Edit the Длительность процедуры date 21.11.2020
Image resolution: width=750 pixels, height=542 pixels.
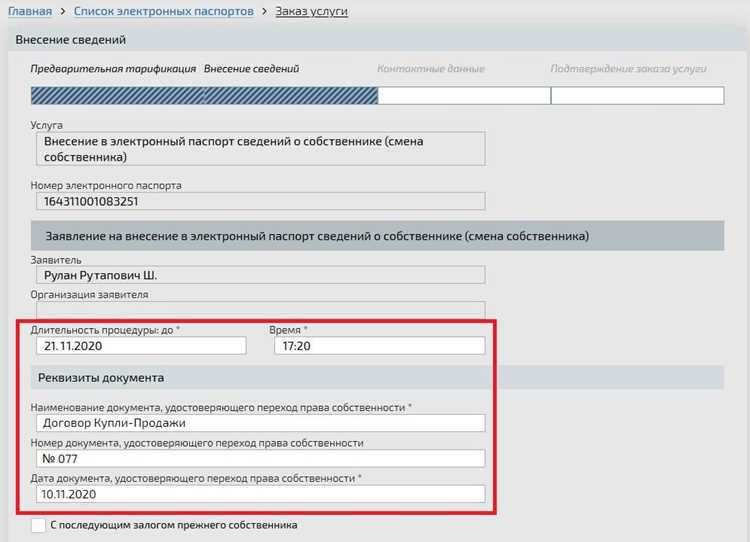pyautogui.click(x=141, y=346)
